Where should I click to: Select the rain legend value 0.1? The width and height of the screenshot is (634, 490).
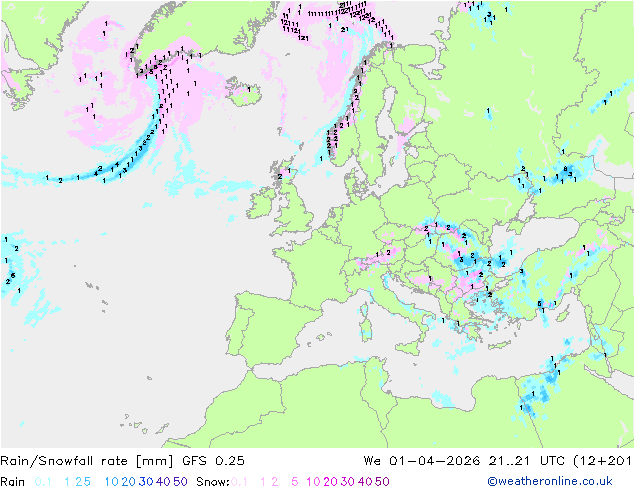[43, 482]
